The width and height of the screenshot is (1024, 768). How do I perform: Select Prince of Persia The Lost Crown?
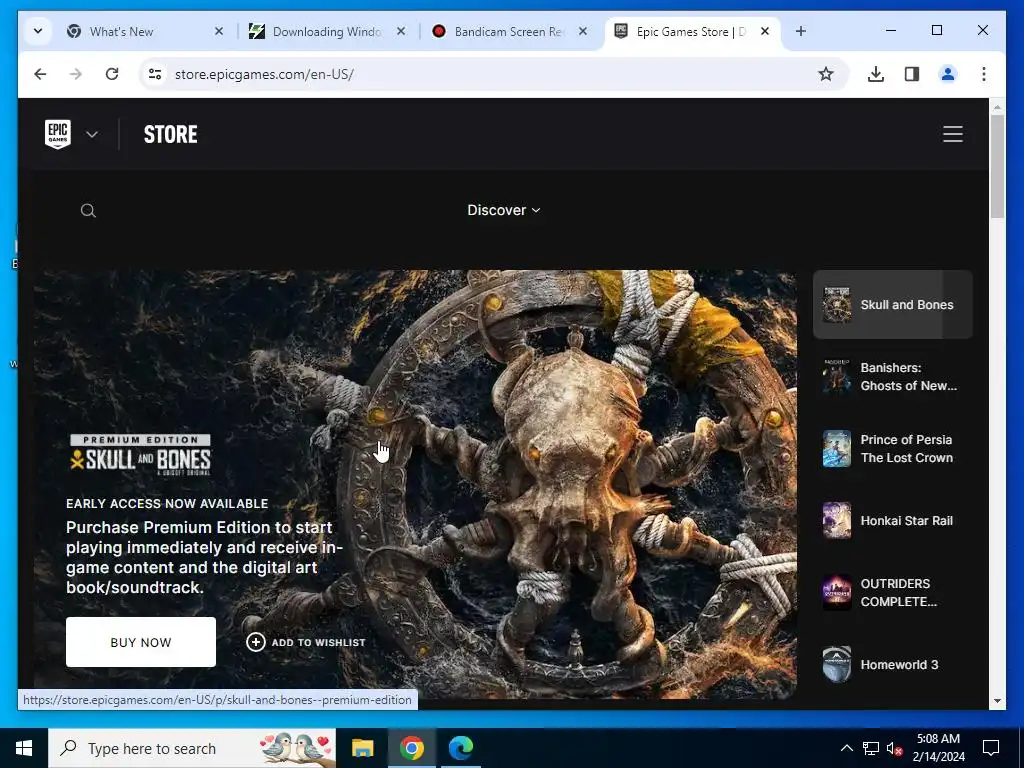tap(892, 449)
